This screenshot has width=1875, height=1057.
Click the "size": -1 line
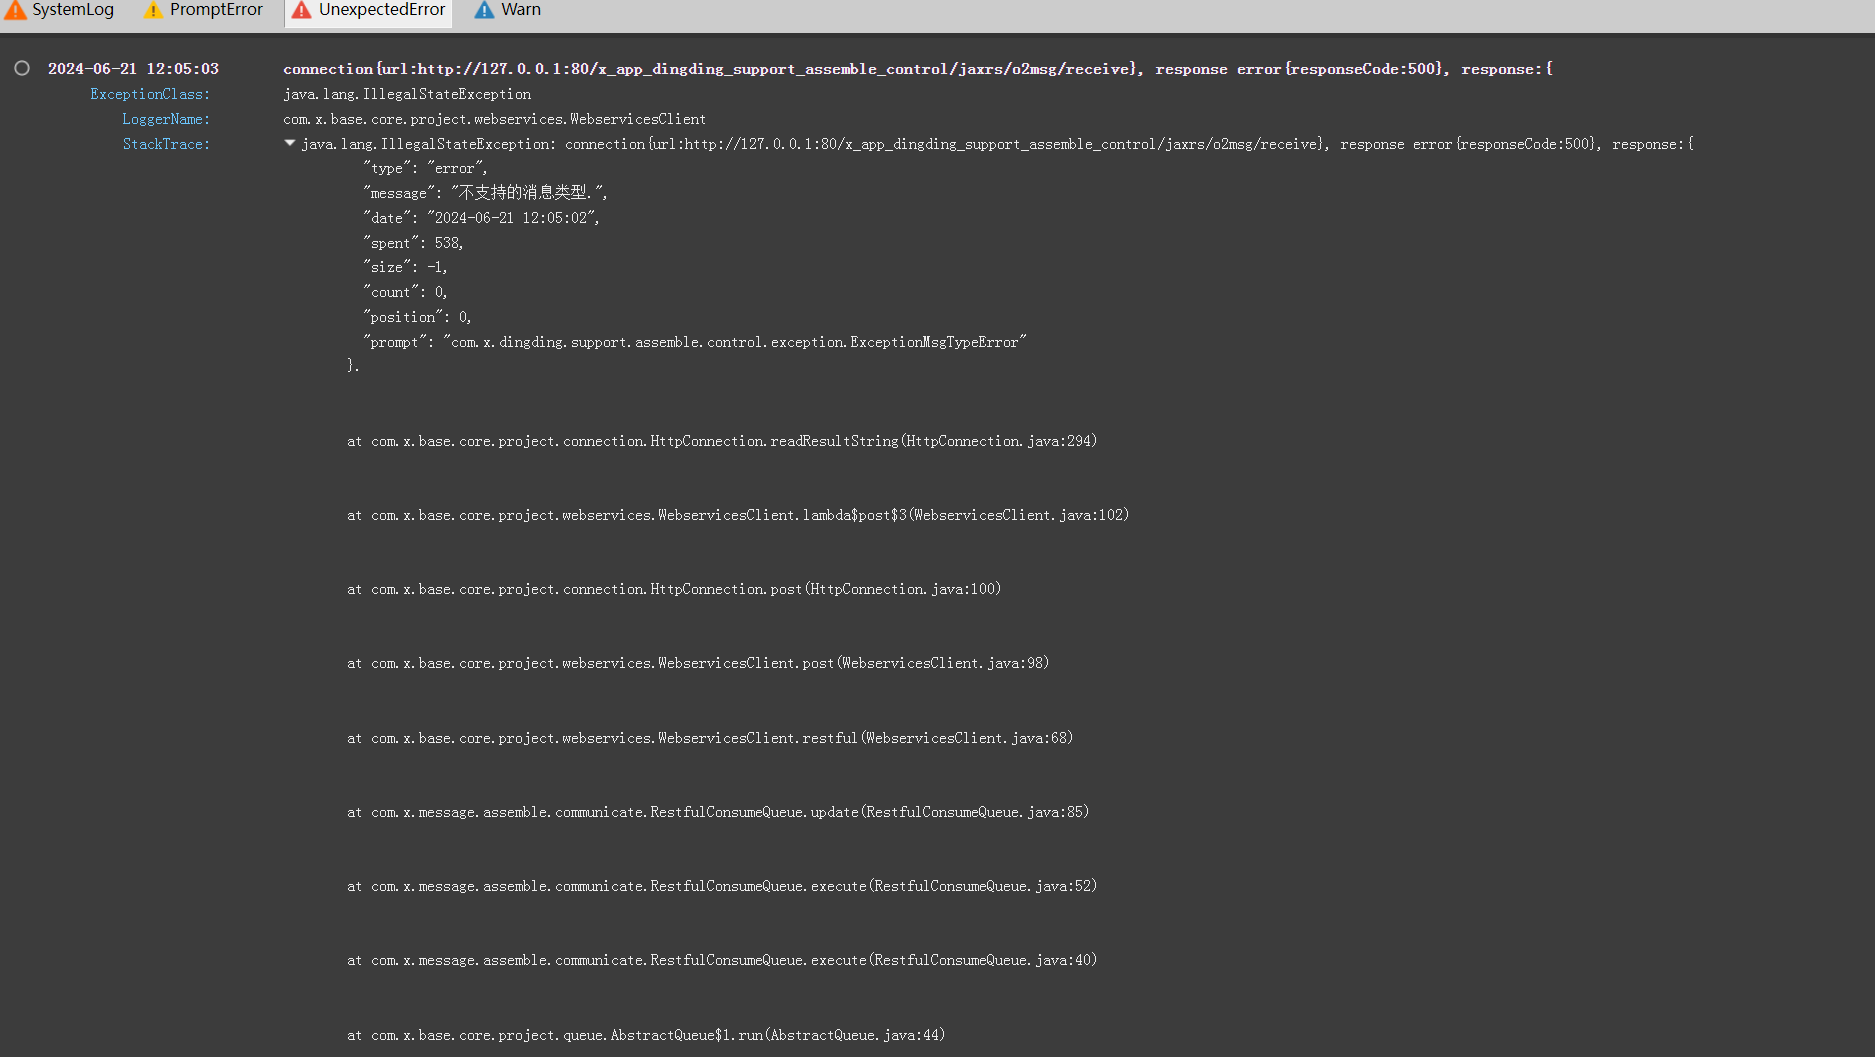tap(405, 267)
